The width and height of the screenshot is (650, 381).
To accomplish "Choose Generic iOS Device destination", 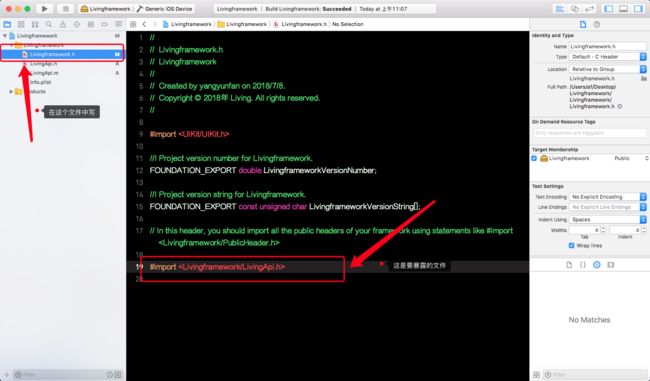I will click(165, 9).
